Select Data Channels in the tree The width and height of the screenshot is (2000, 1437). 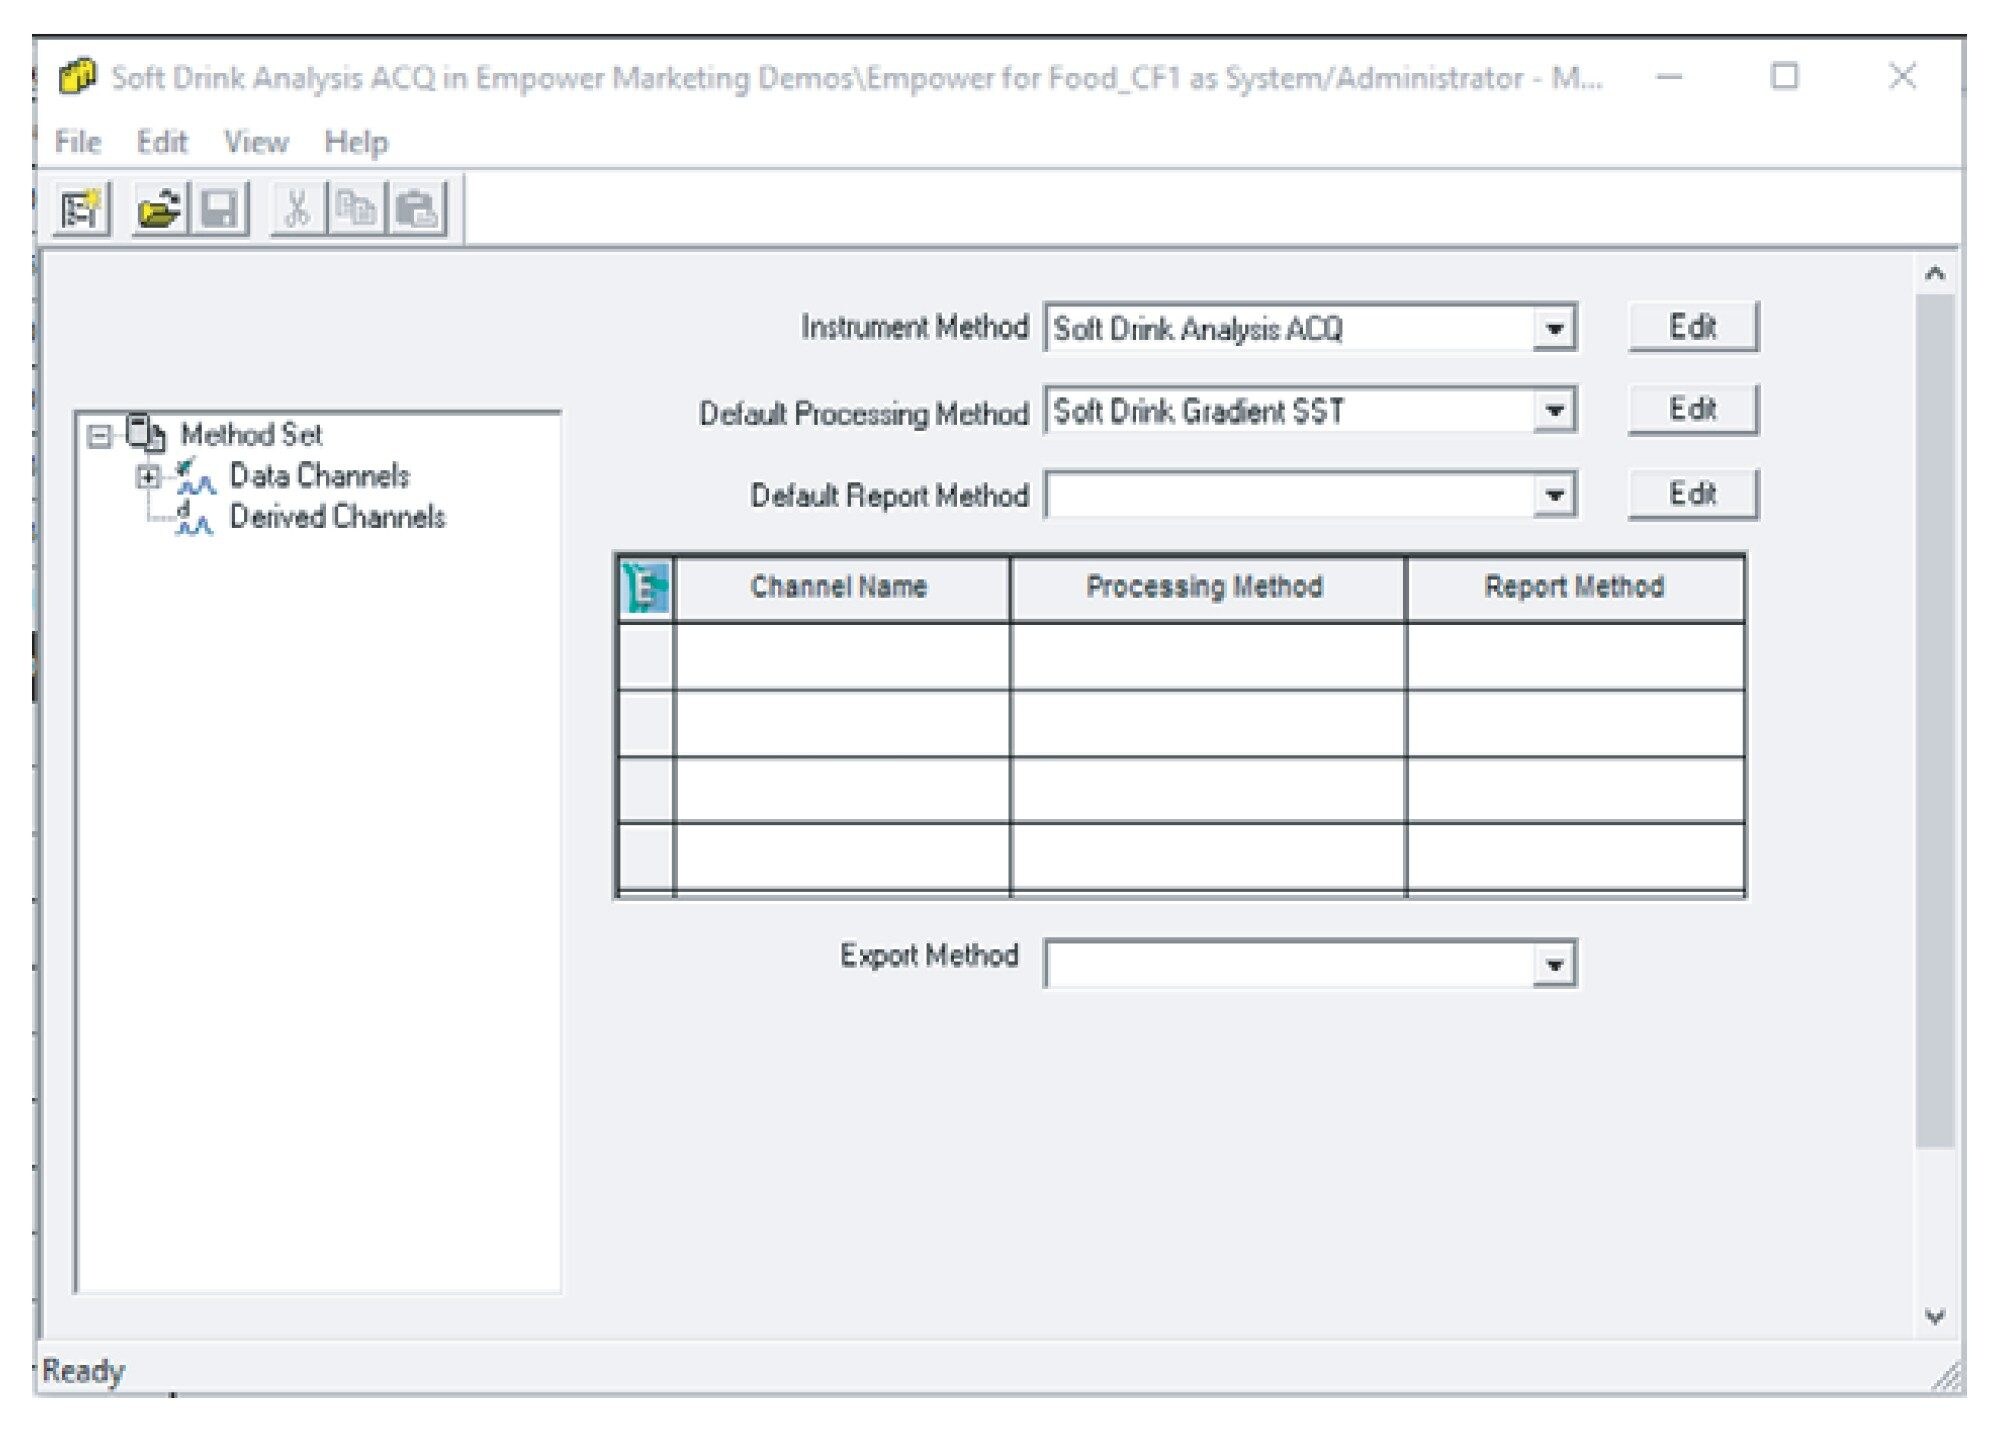pyautogui.click(x=319, y=476)
